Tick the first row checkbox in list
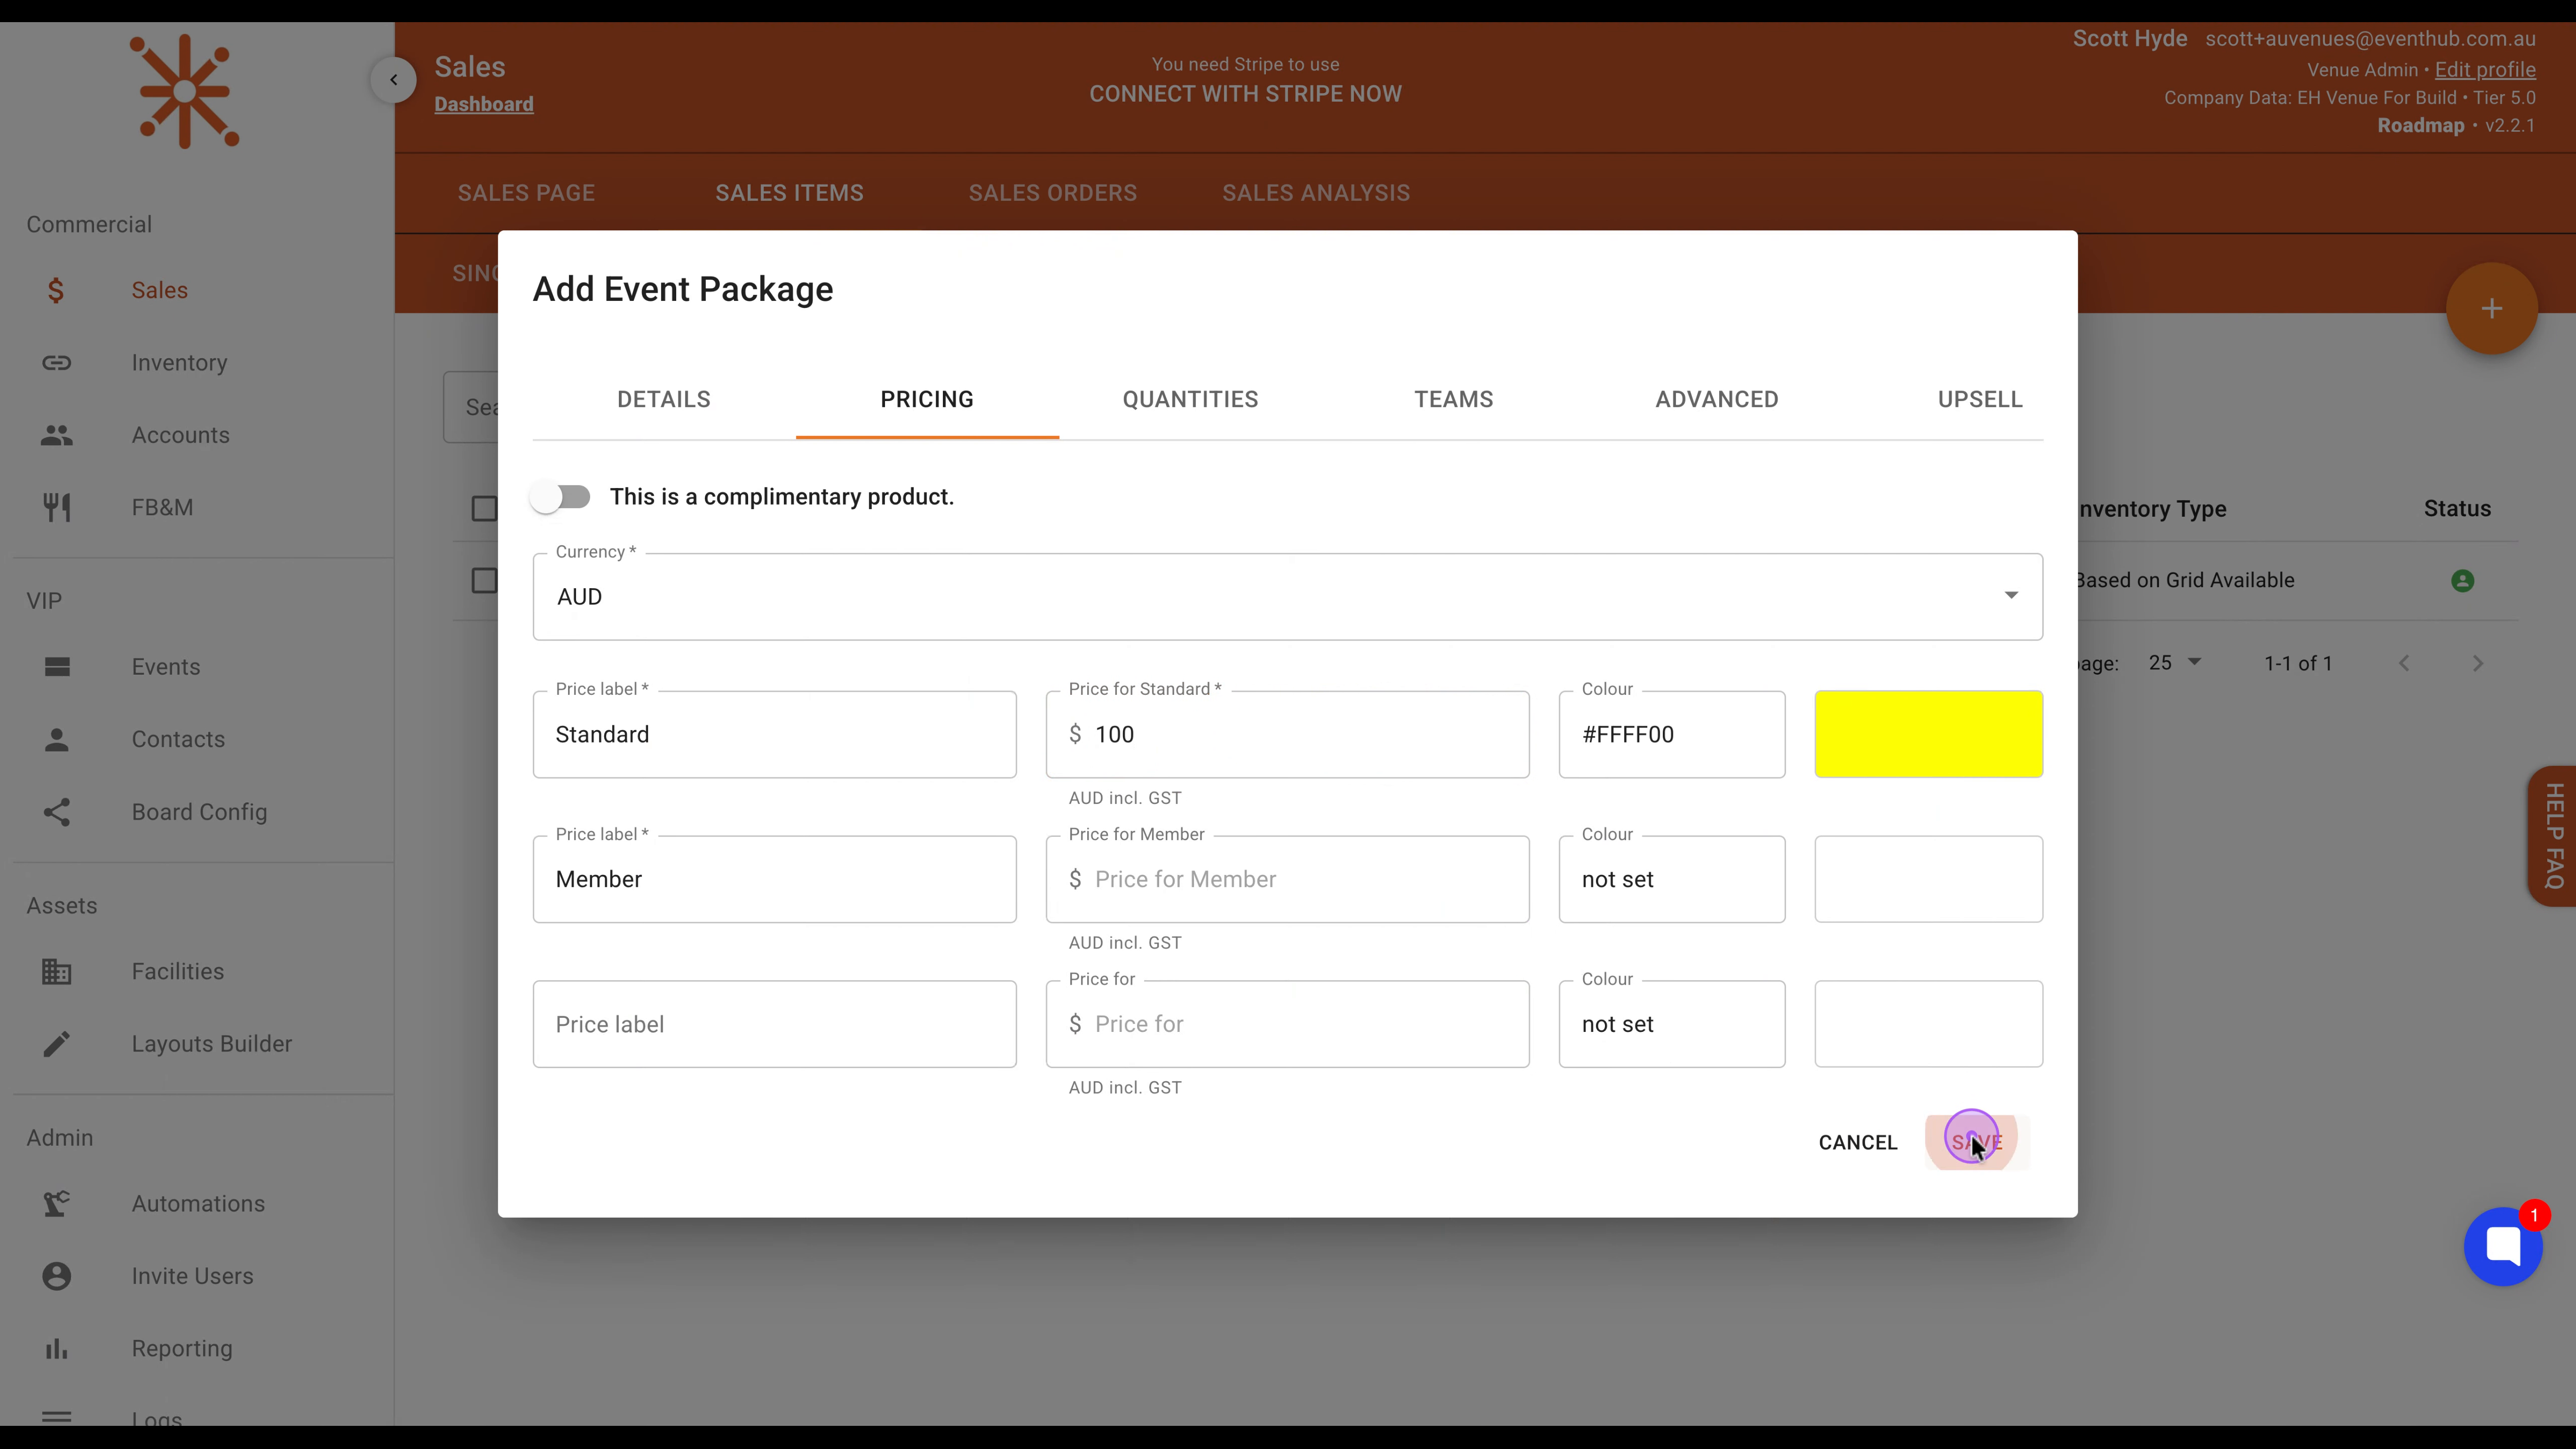2576x1449 pixels. (484, 581)
